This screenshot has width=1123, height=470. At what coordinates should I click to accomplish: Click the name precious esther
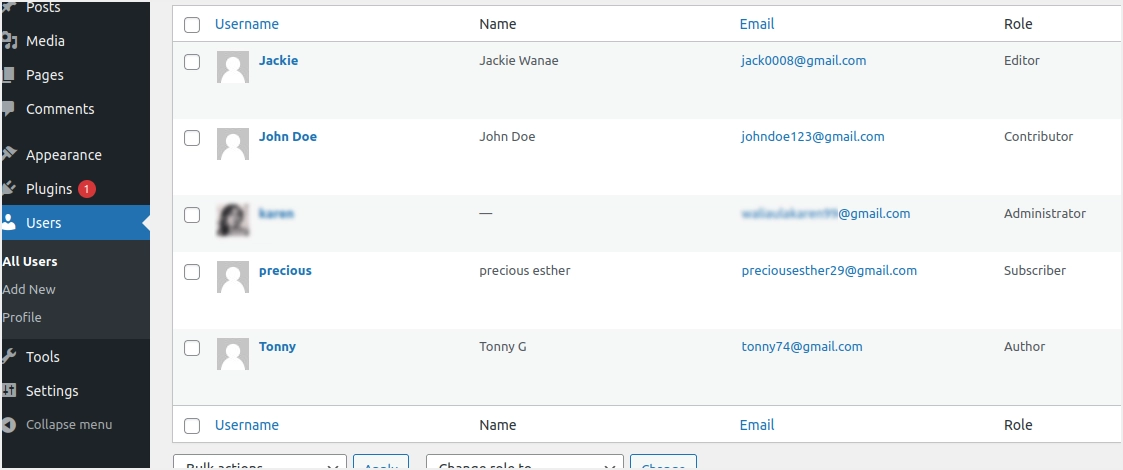click(525, 270)
